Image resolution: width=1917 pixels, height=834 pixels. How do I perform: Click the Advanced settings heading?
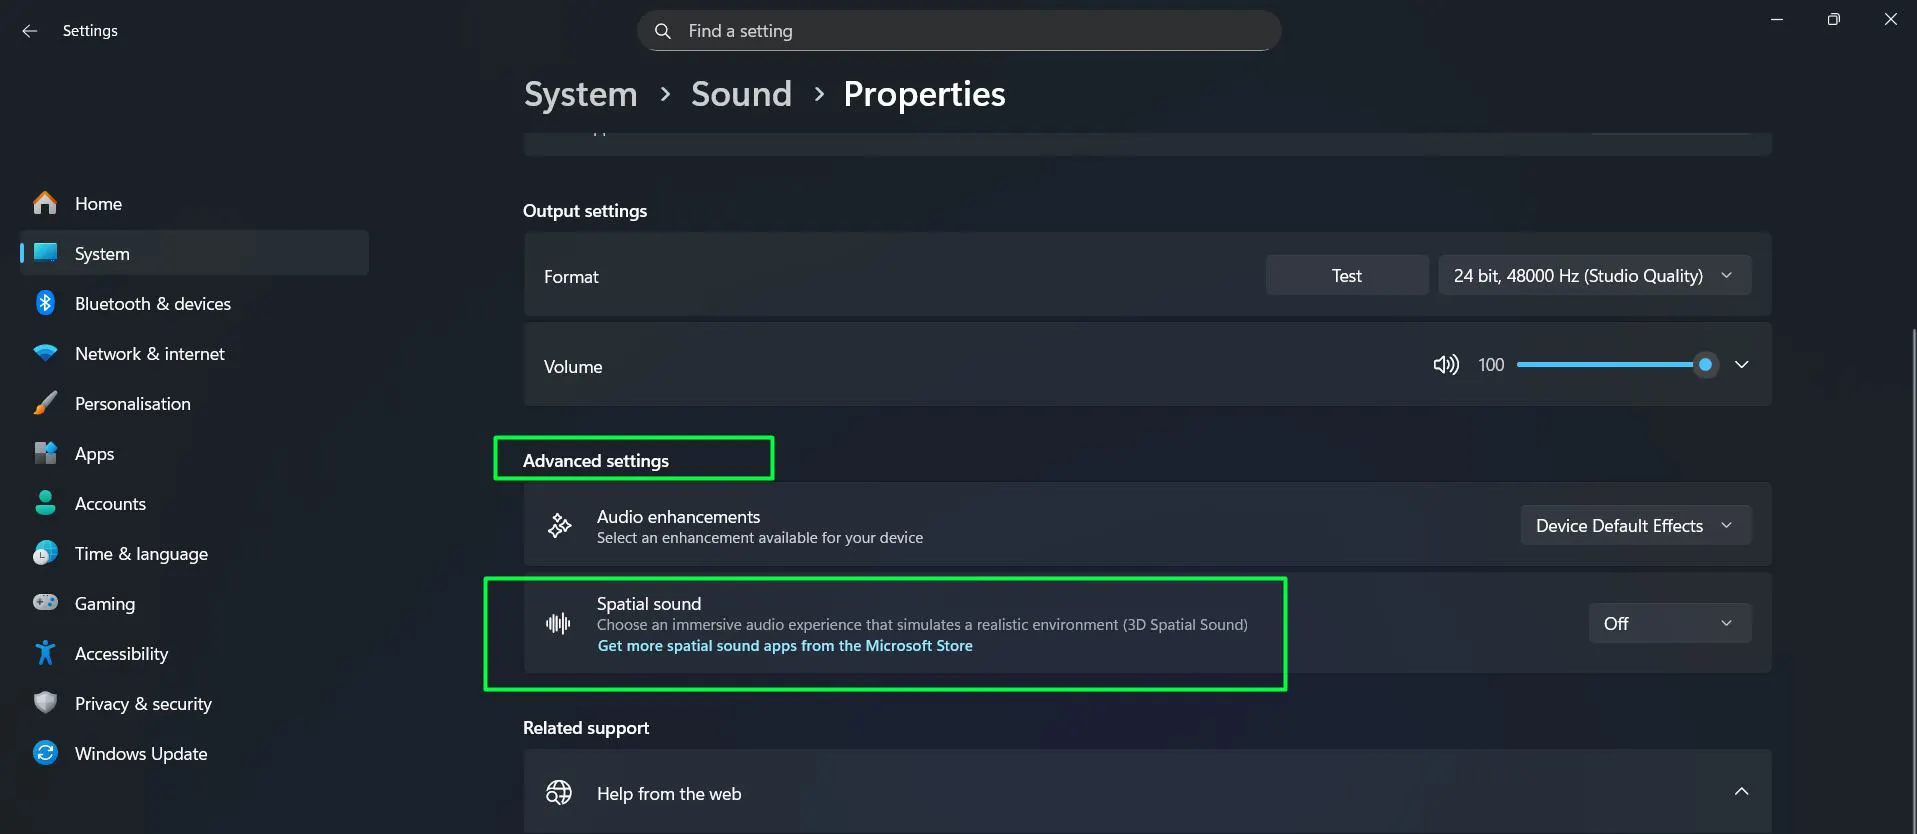[x=596, y=461]
